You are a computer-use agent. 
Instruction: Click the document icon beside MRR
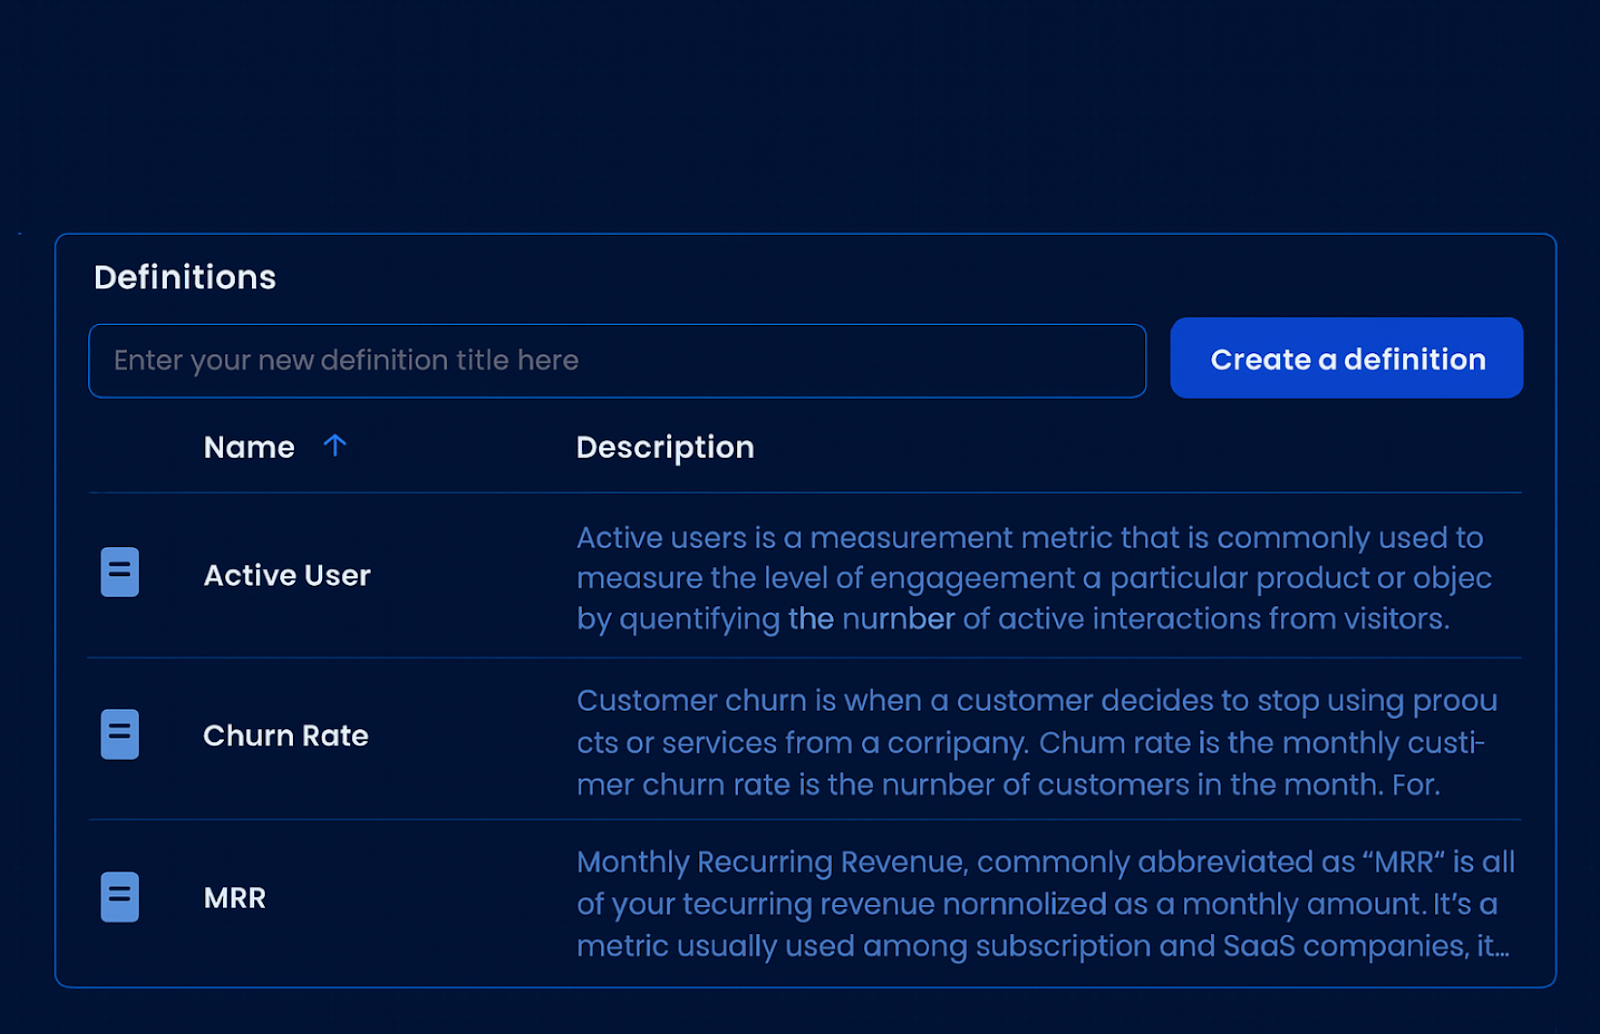pos(119,897)
